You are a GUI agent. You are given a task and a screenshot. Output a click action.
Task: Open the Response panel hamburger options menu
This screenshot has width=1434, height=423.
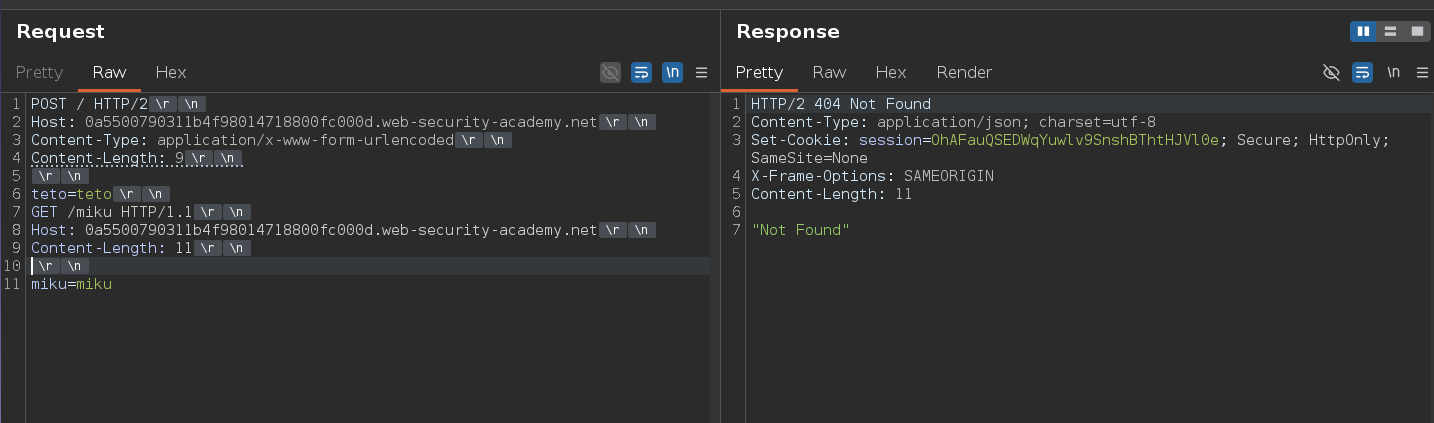[x=1421, y=72]
